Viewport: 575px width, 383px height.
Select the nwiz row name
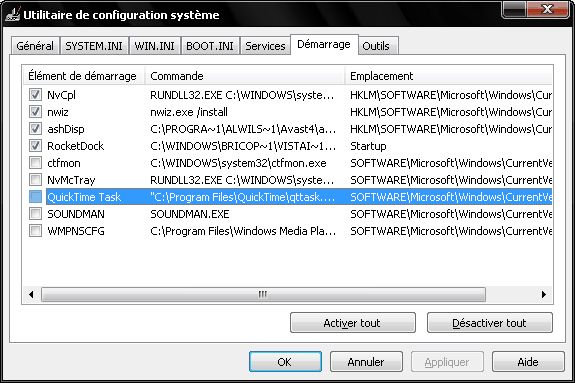click(58, 112)
